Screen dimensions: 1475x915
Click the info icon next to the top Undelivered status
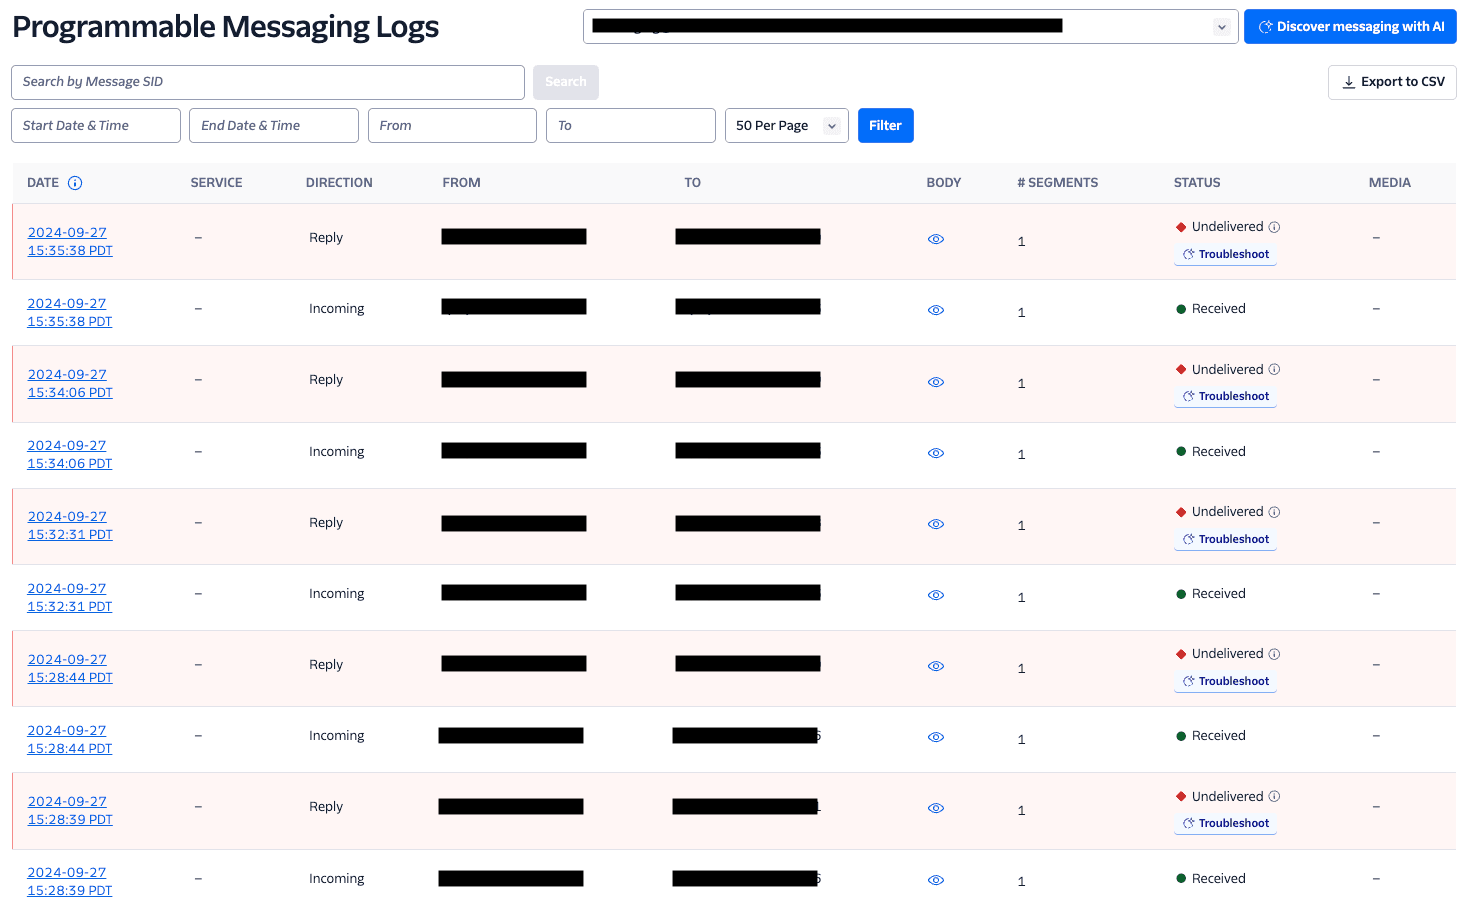pyautogui.click(x=1274, y=226)
